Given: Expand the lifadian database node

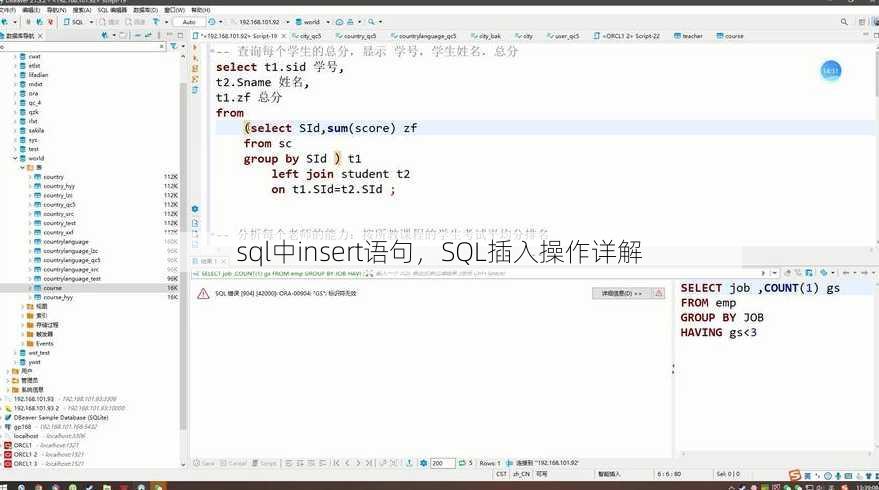Looking at the screenshot, I should tap(16, 75).
